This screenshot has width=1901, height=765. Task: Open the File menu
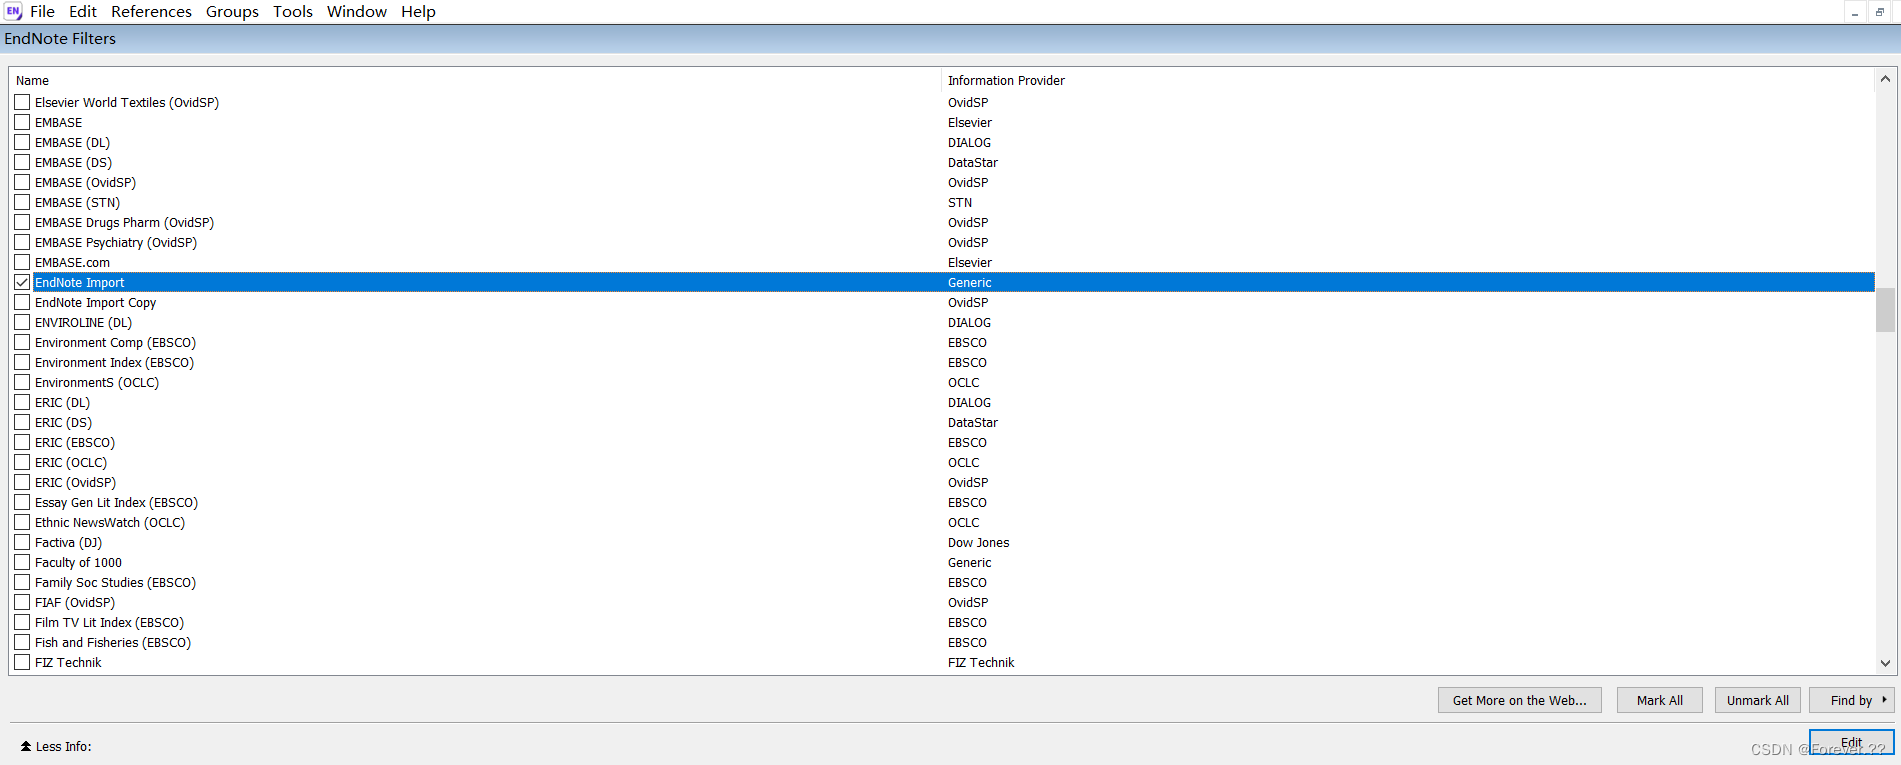pos(42,11)
